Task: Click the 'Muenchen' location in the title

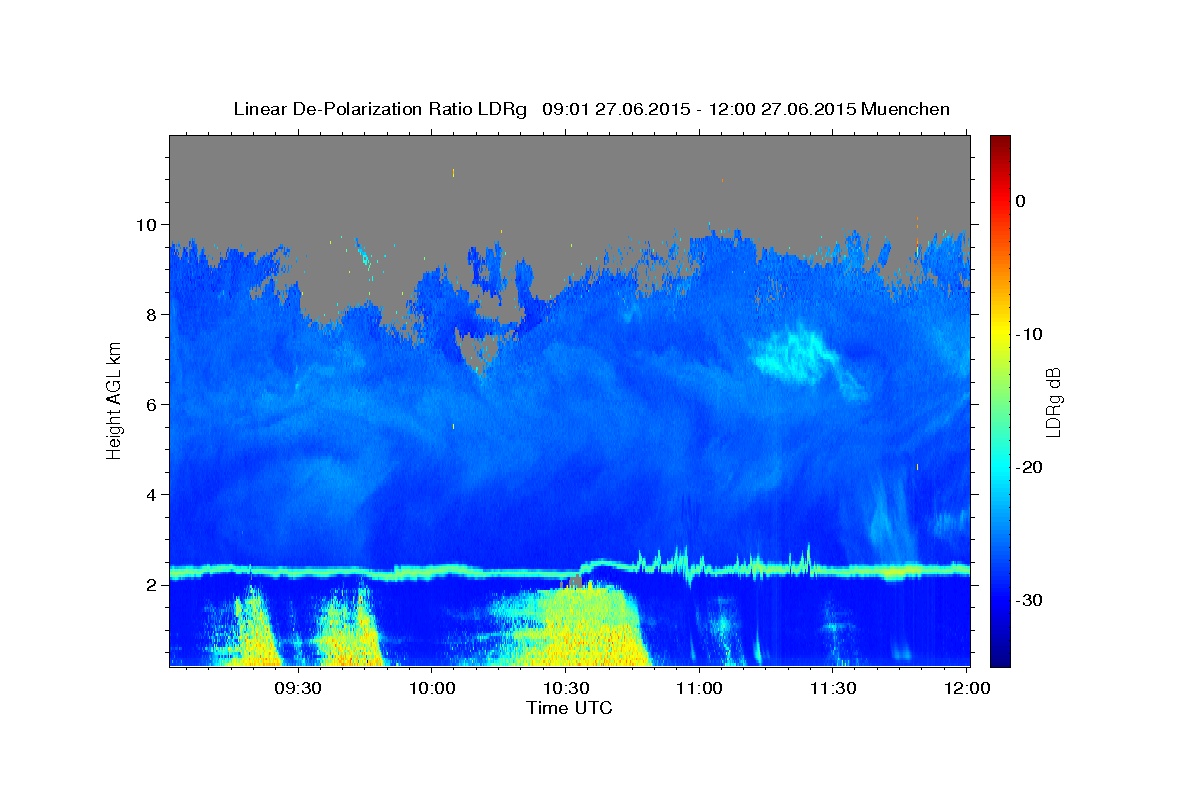Action: click(906, 109)
